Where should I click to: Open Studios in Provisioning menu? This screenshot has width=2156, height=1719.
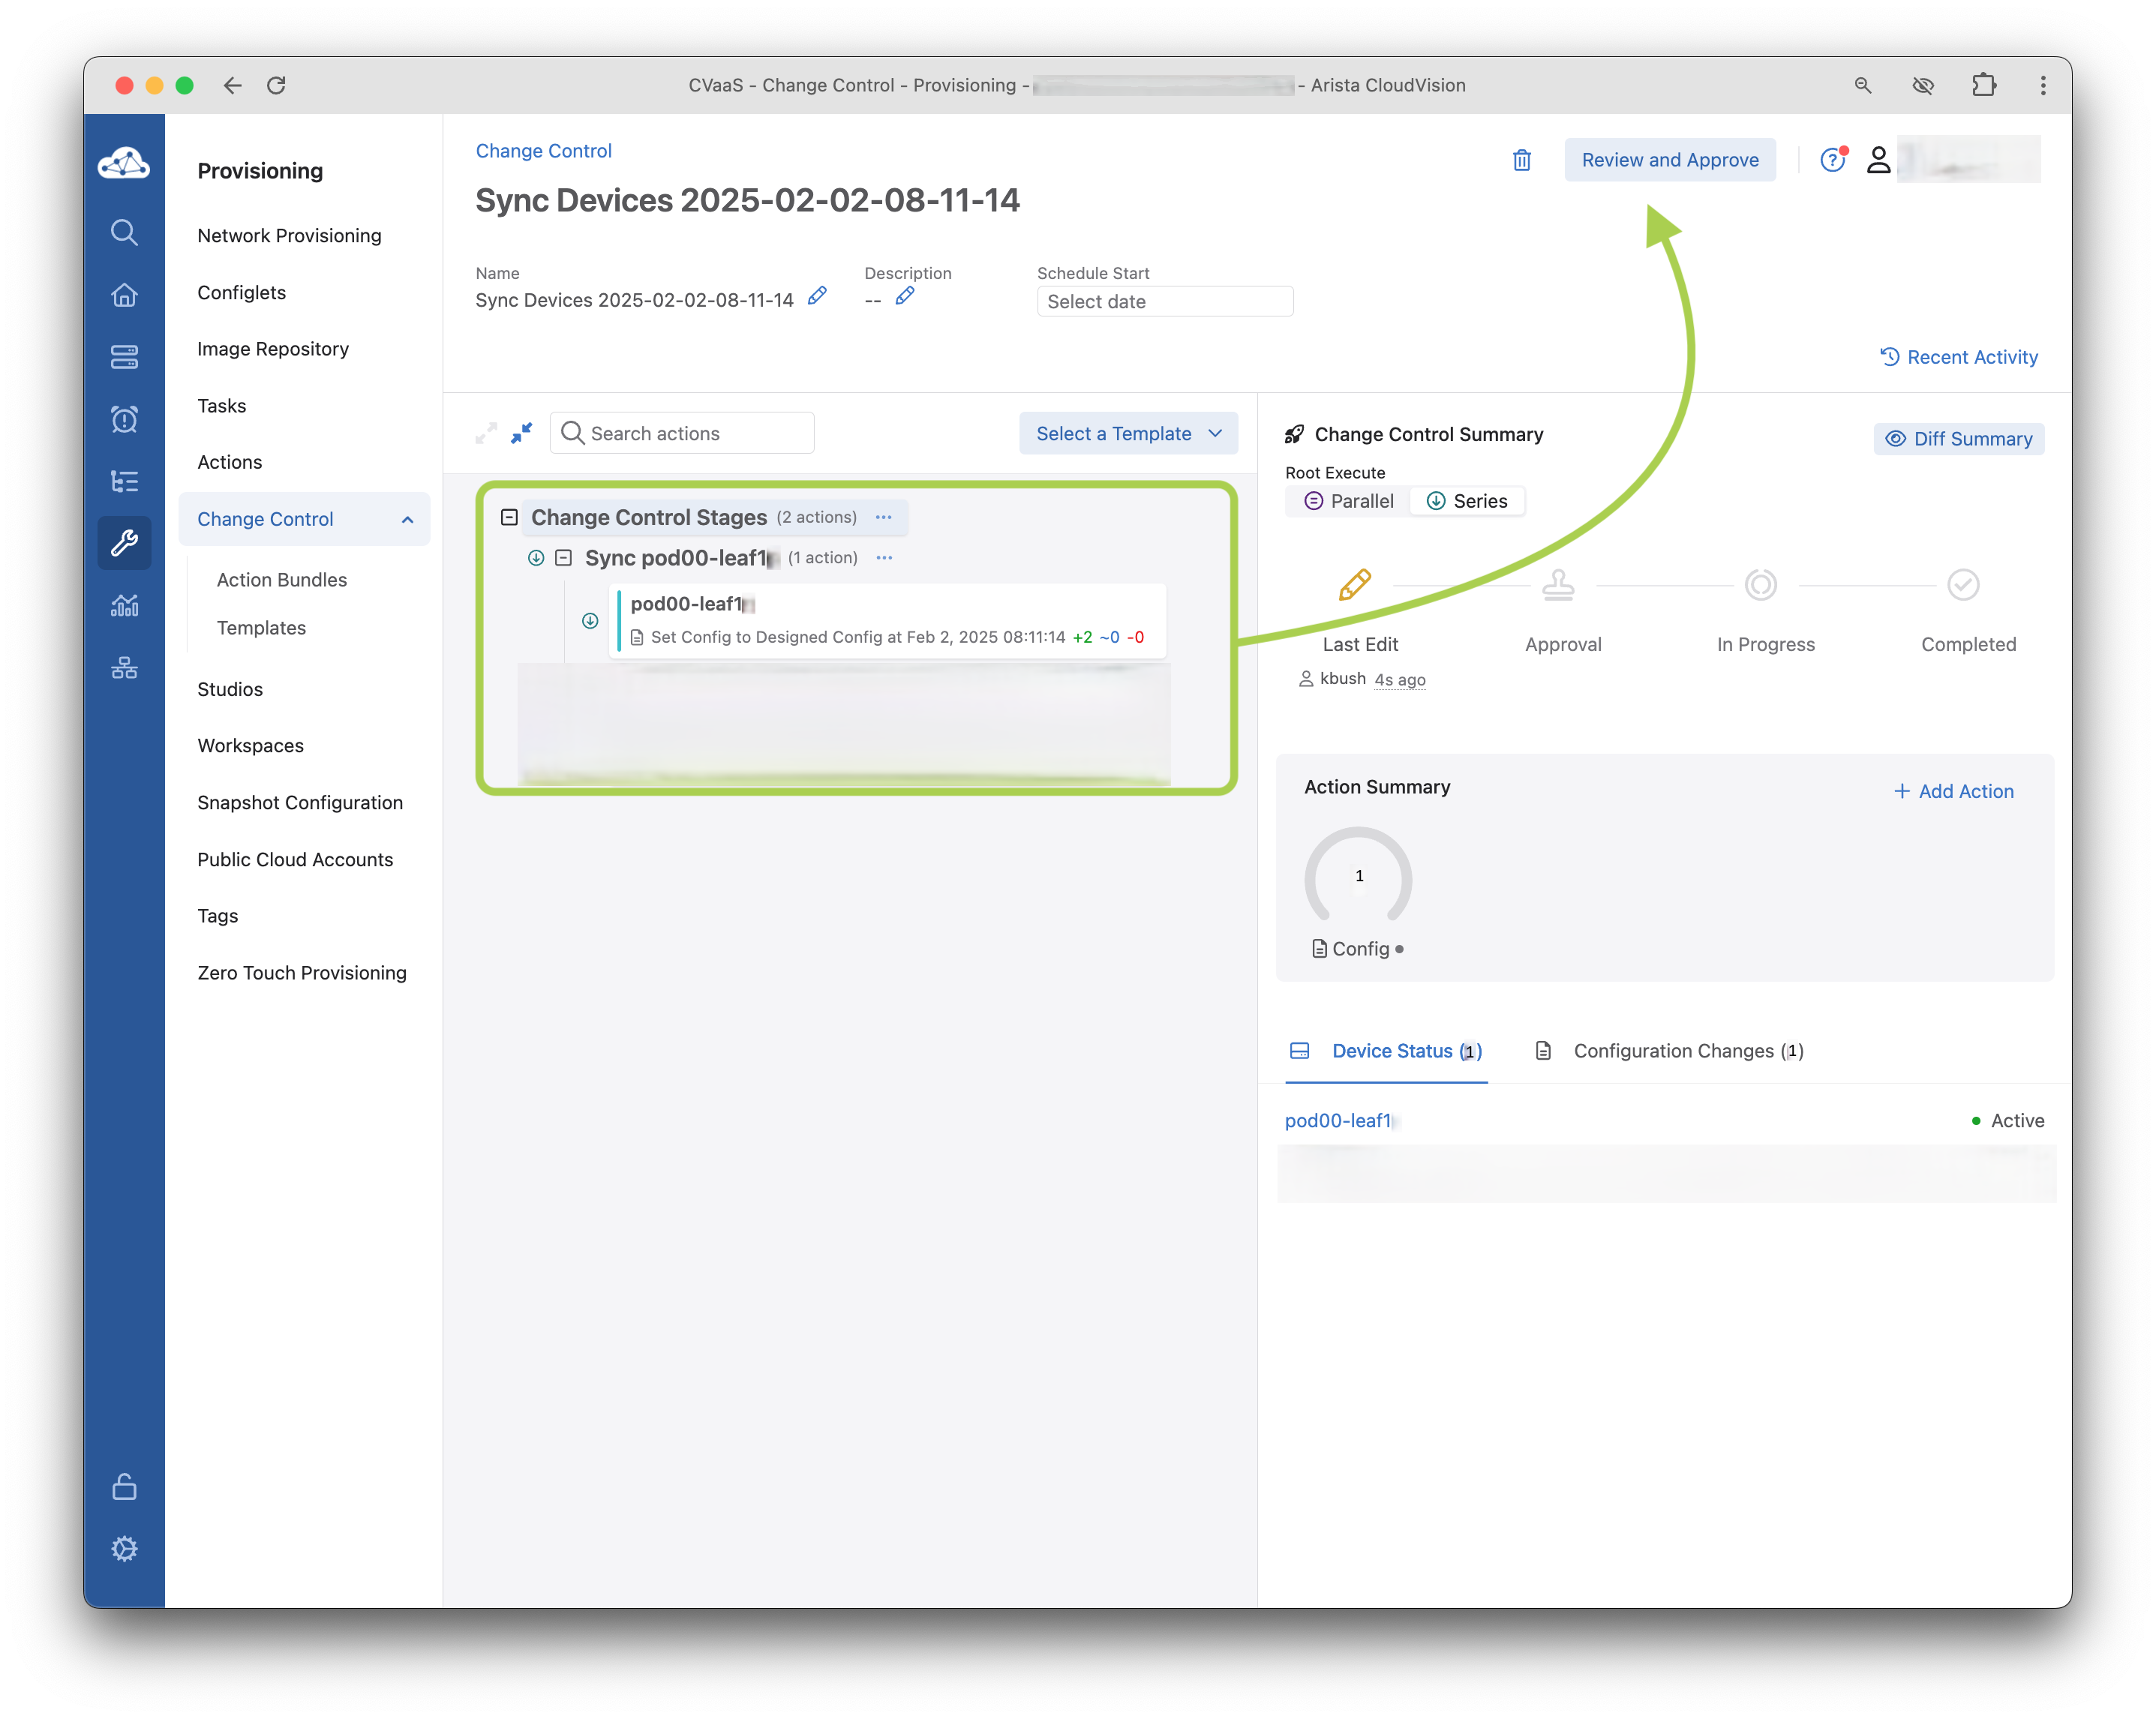point(230,689)
